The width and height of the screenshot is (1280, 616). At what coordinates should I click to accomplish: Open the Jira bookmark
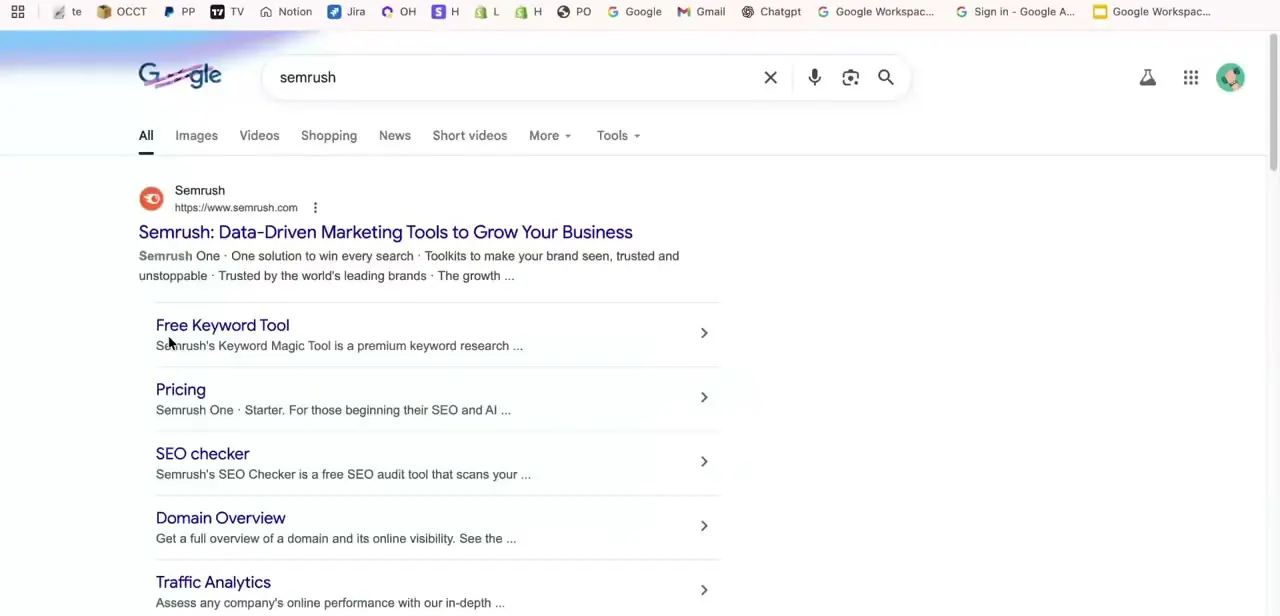(346, 12)
